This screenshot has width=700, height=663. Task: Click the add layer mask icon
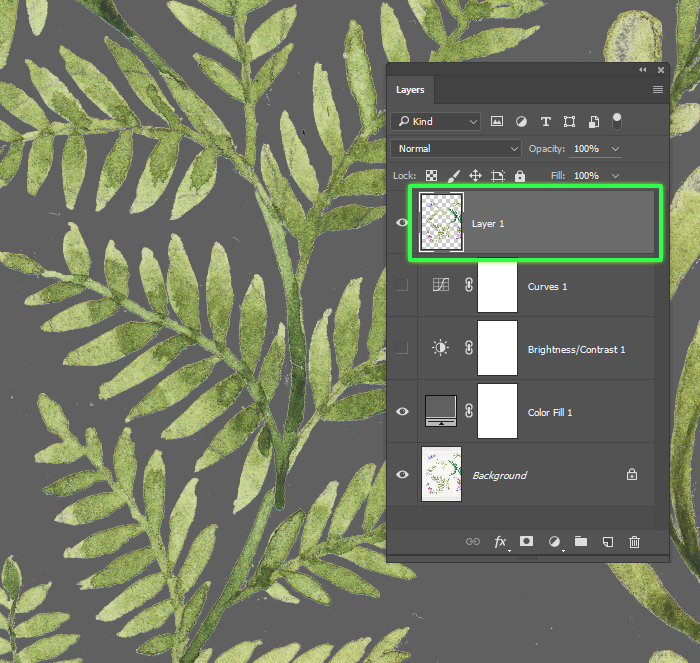pyautogui.click(x=526, y=541)
